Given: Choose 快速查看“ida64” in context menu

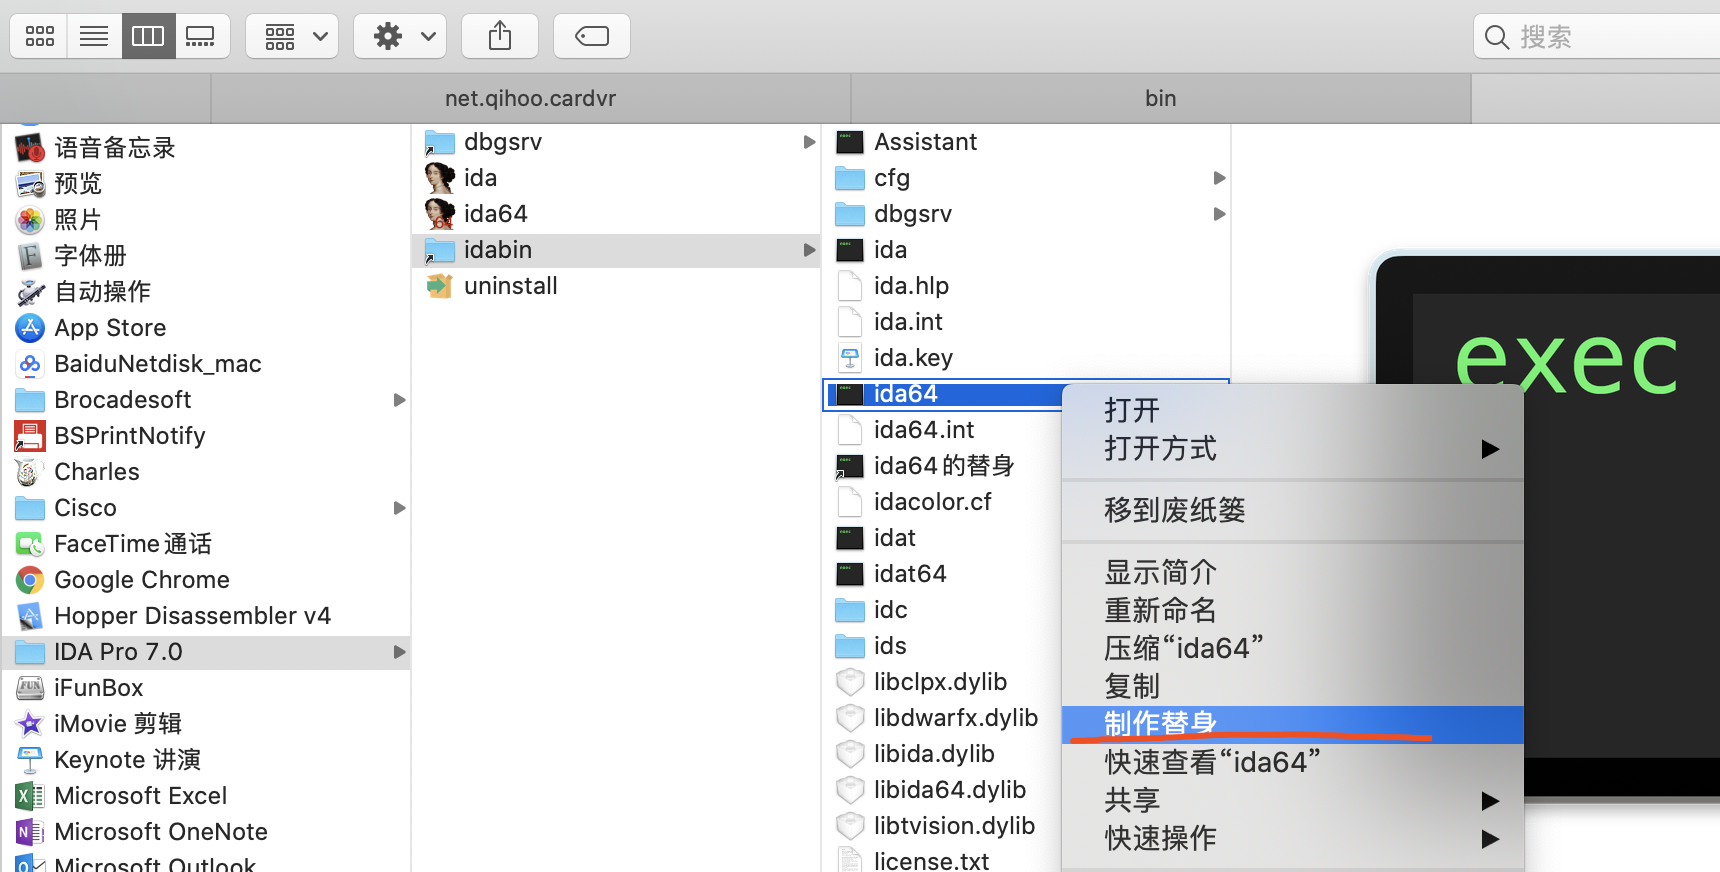Looking at the screenshot, I should (x=1292, y=762).
